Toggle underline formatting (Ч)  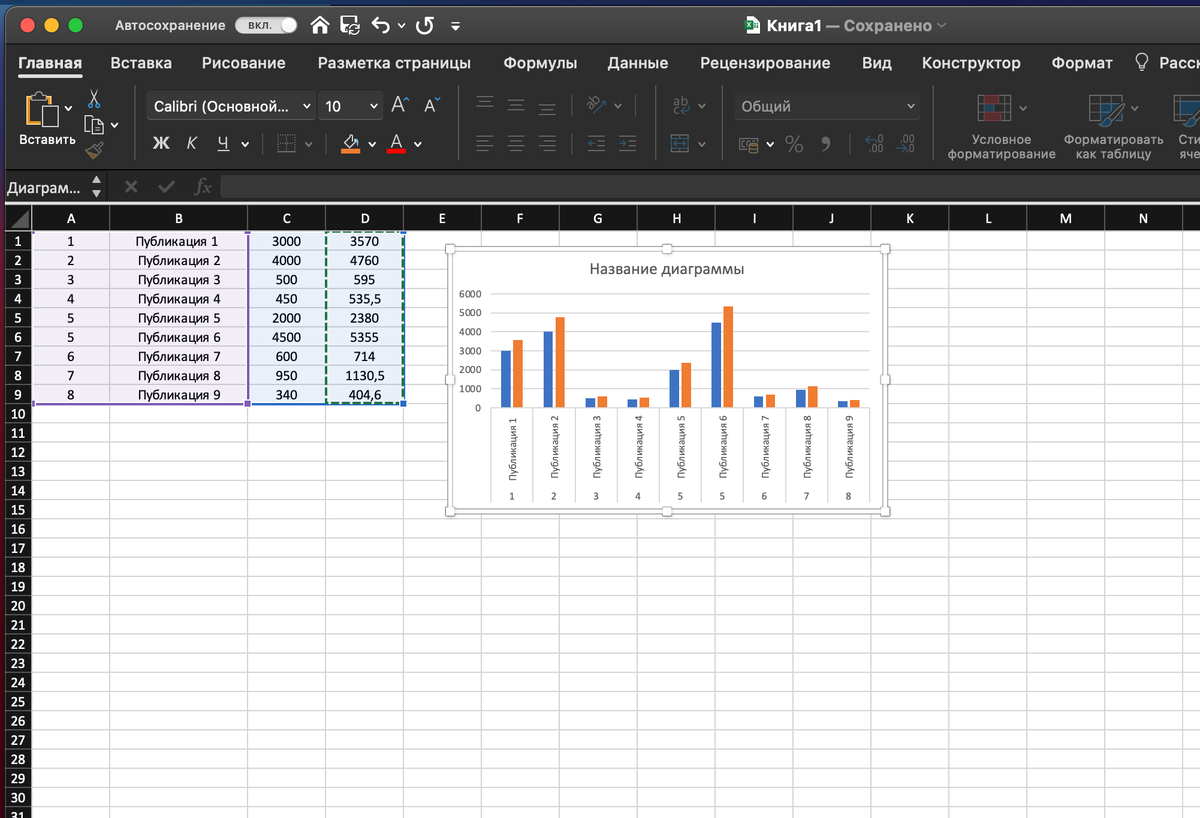point(222,144)
